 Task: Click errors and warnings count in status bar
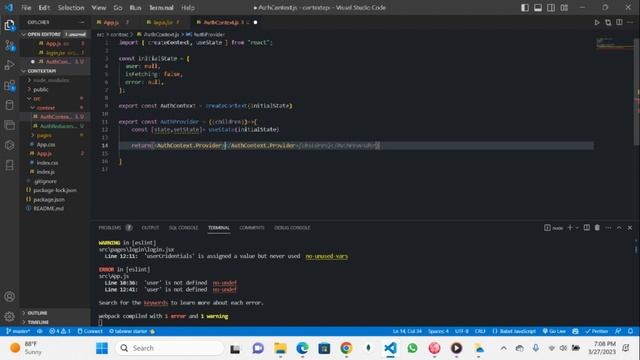click(x=60, y=331)
